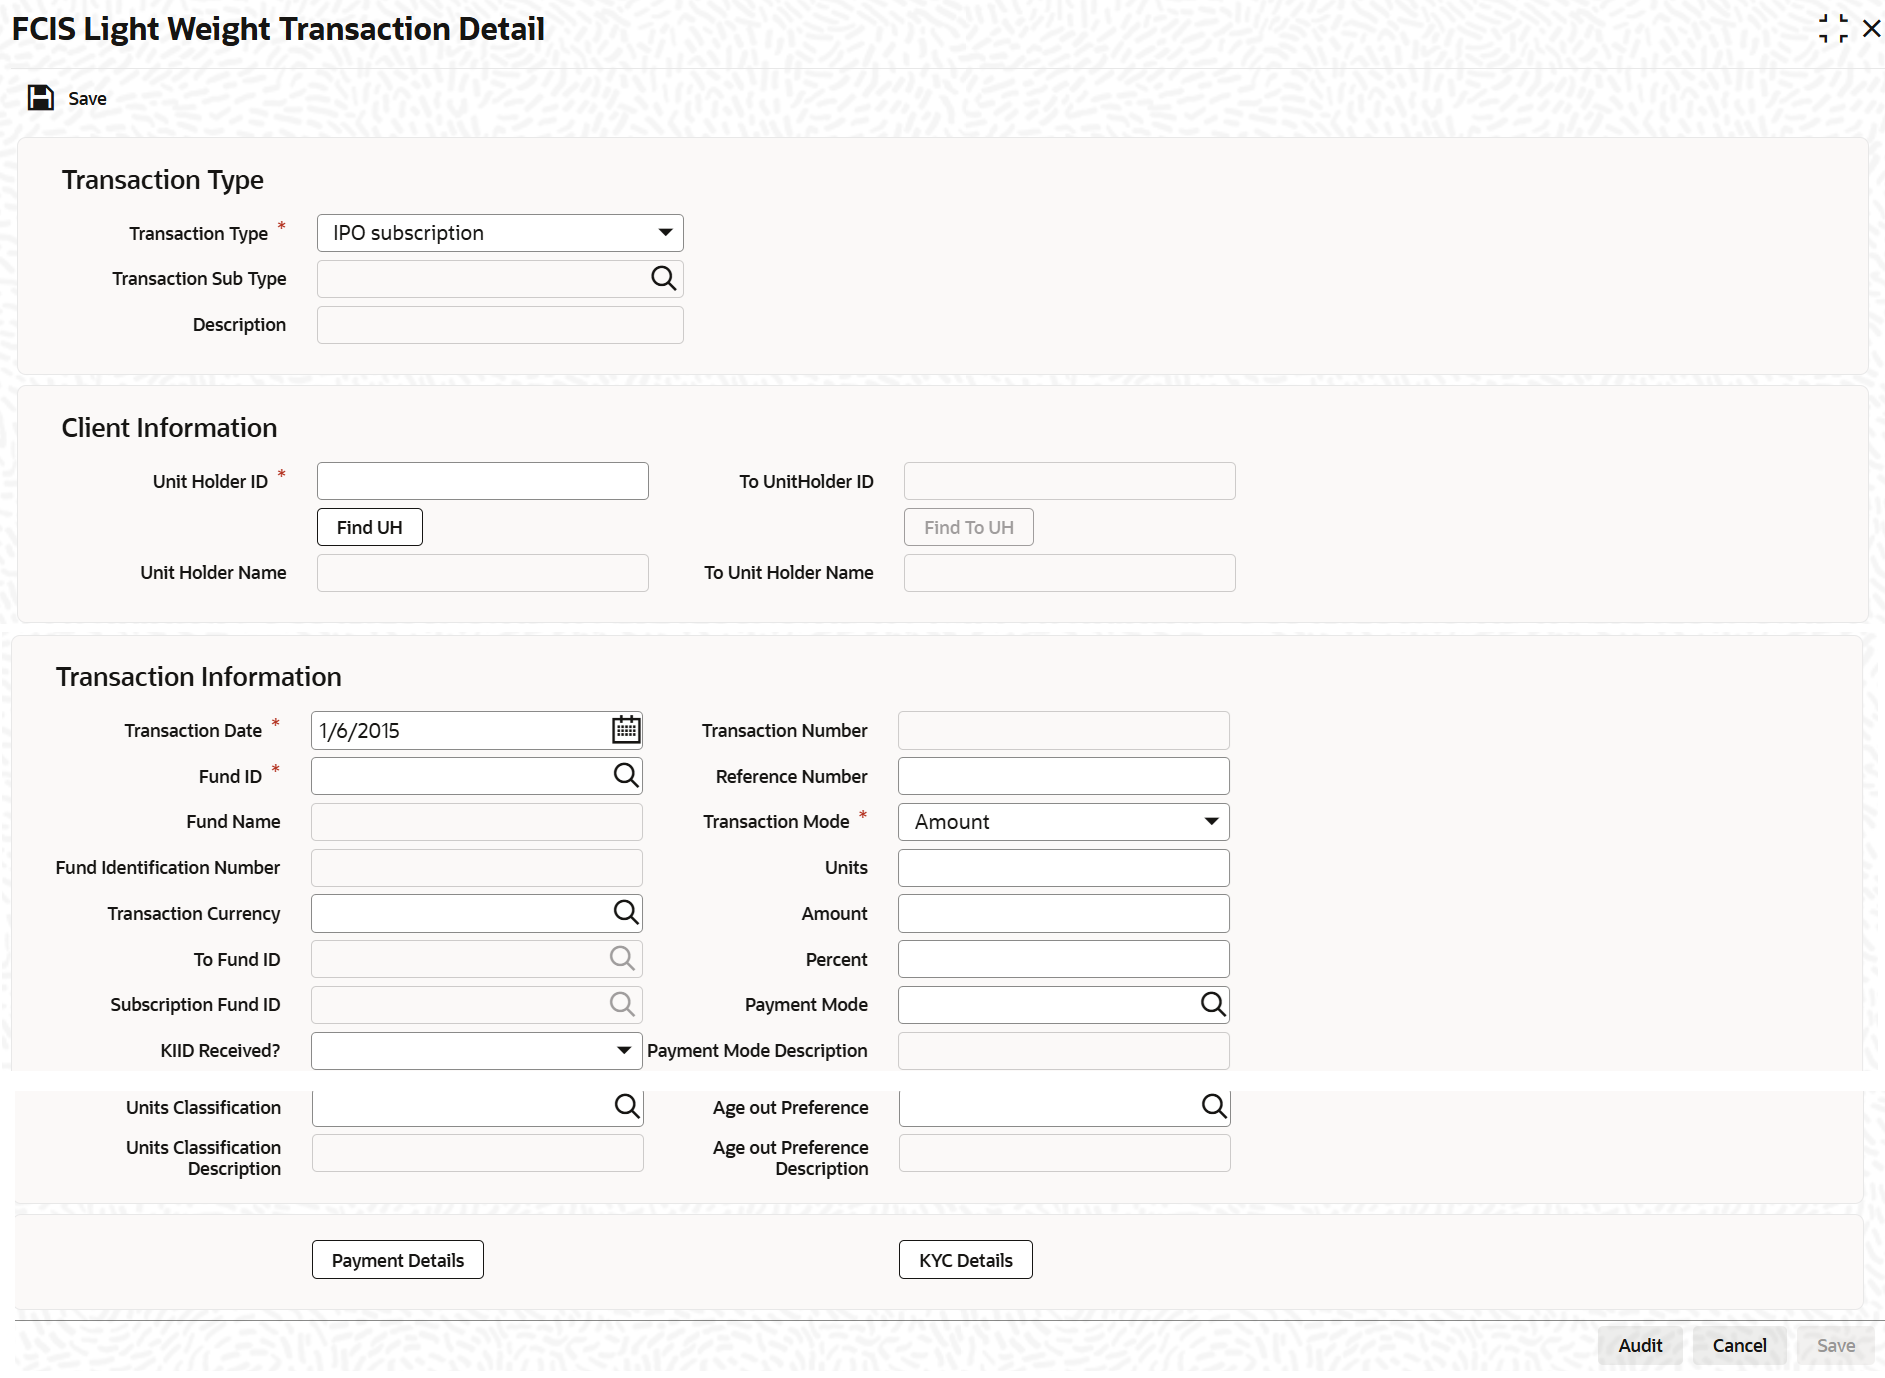Open the Transaction Date calendar picker
The width and height of the screenshot is (1885, 1378).
(626, 730)
